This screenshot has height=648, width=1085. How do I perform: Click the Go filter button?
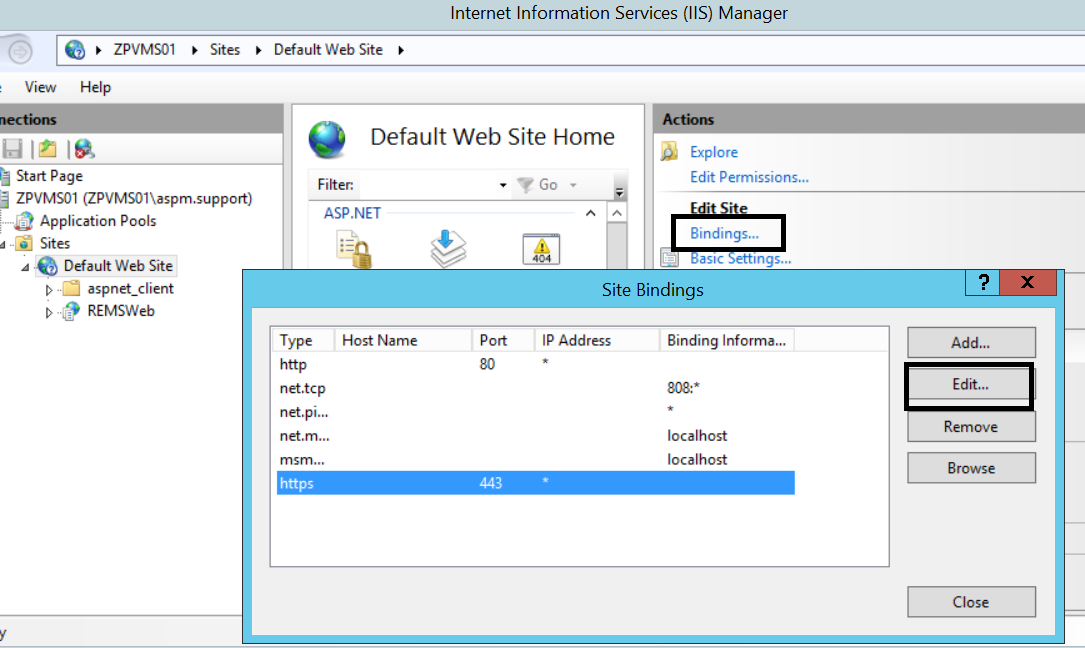(538, 185)
